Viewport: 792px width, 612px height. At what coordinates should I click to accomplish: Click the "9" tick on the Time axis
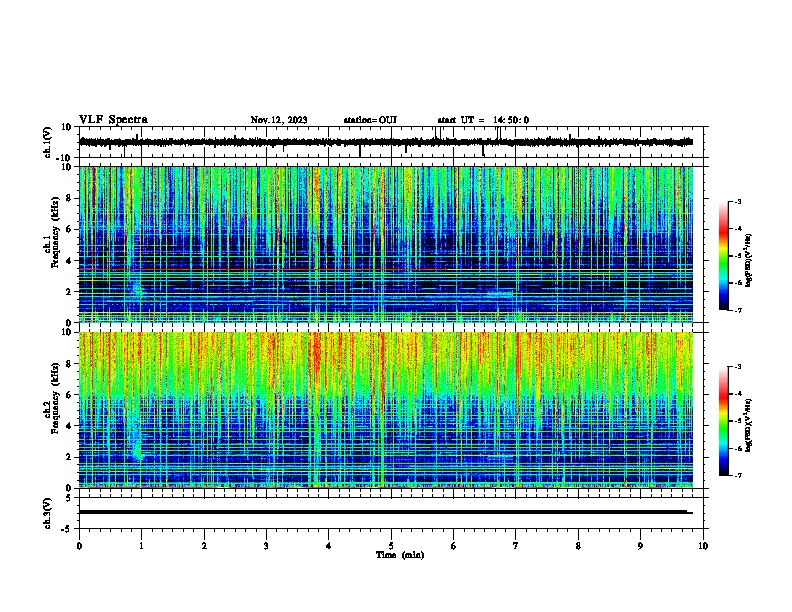pos(640,546)
